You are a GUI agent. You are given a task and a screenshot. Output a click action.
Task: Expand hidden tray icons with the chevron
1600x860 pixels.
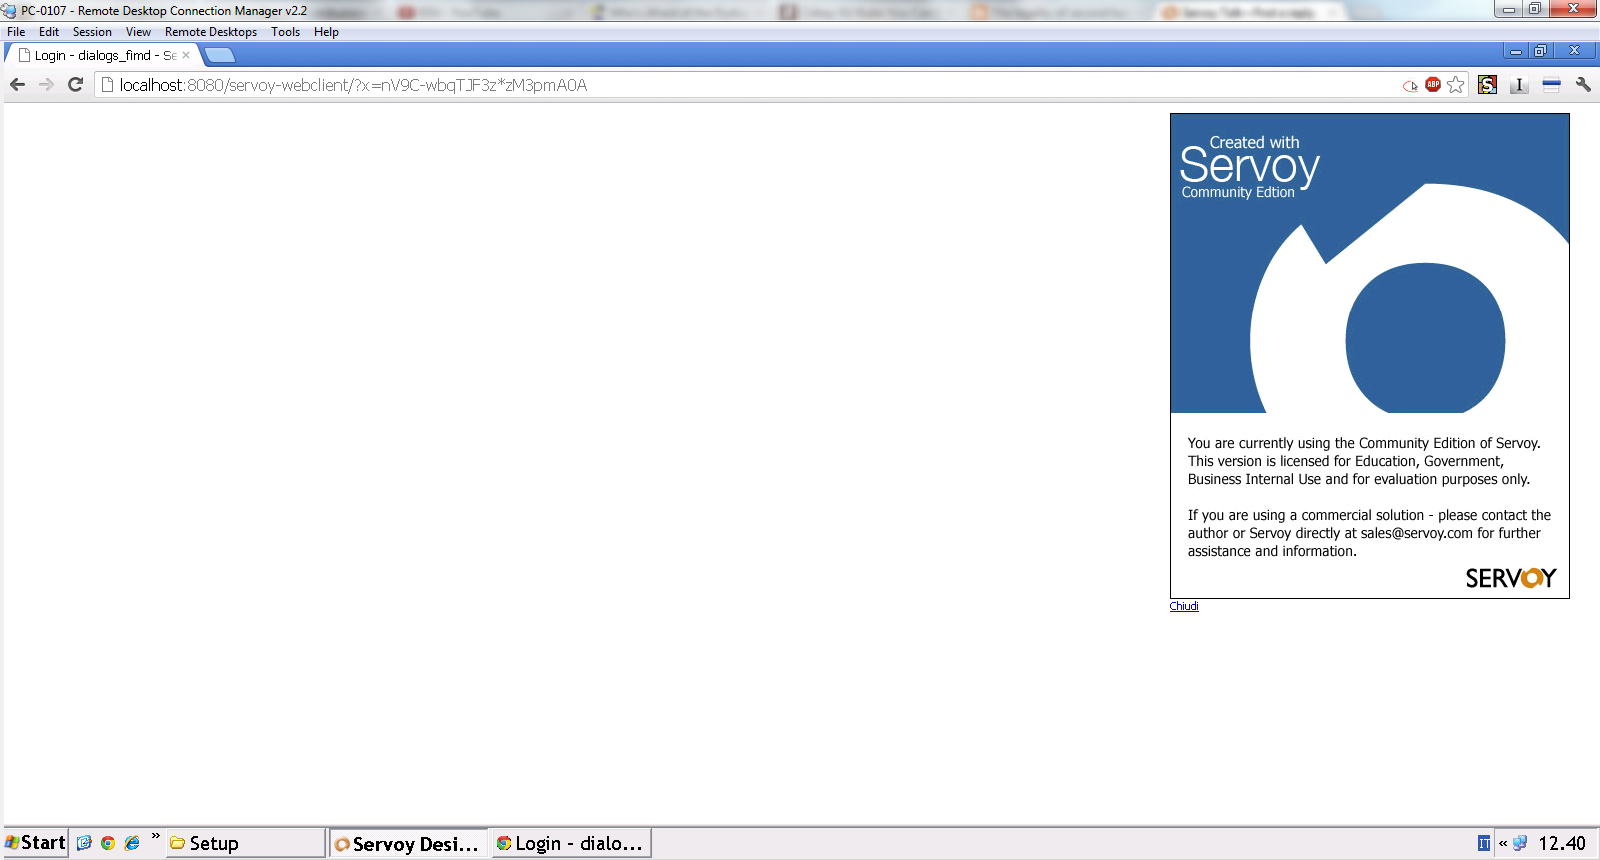point(1503,843)
